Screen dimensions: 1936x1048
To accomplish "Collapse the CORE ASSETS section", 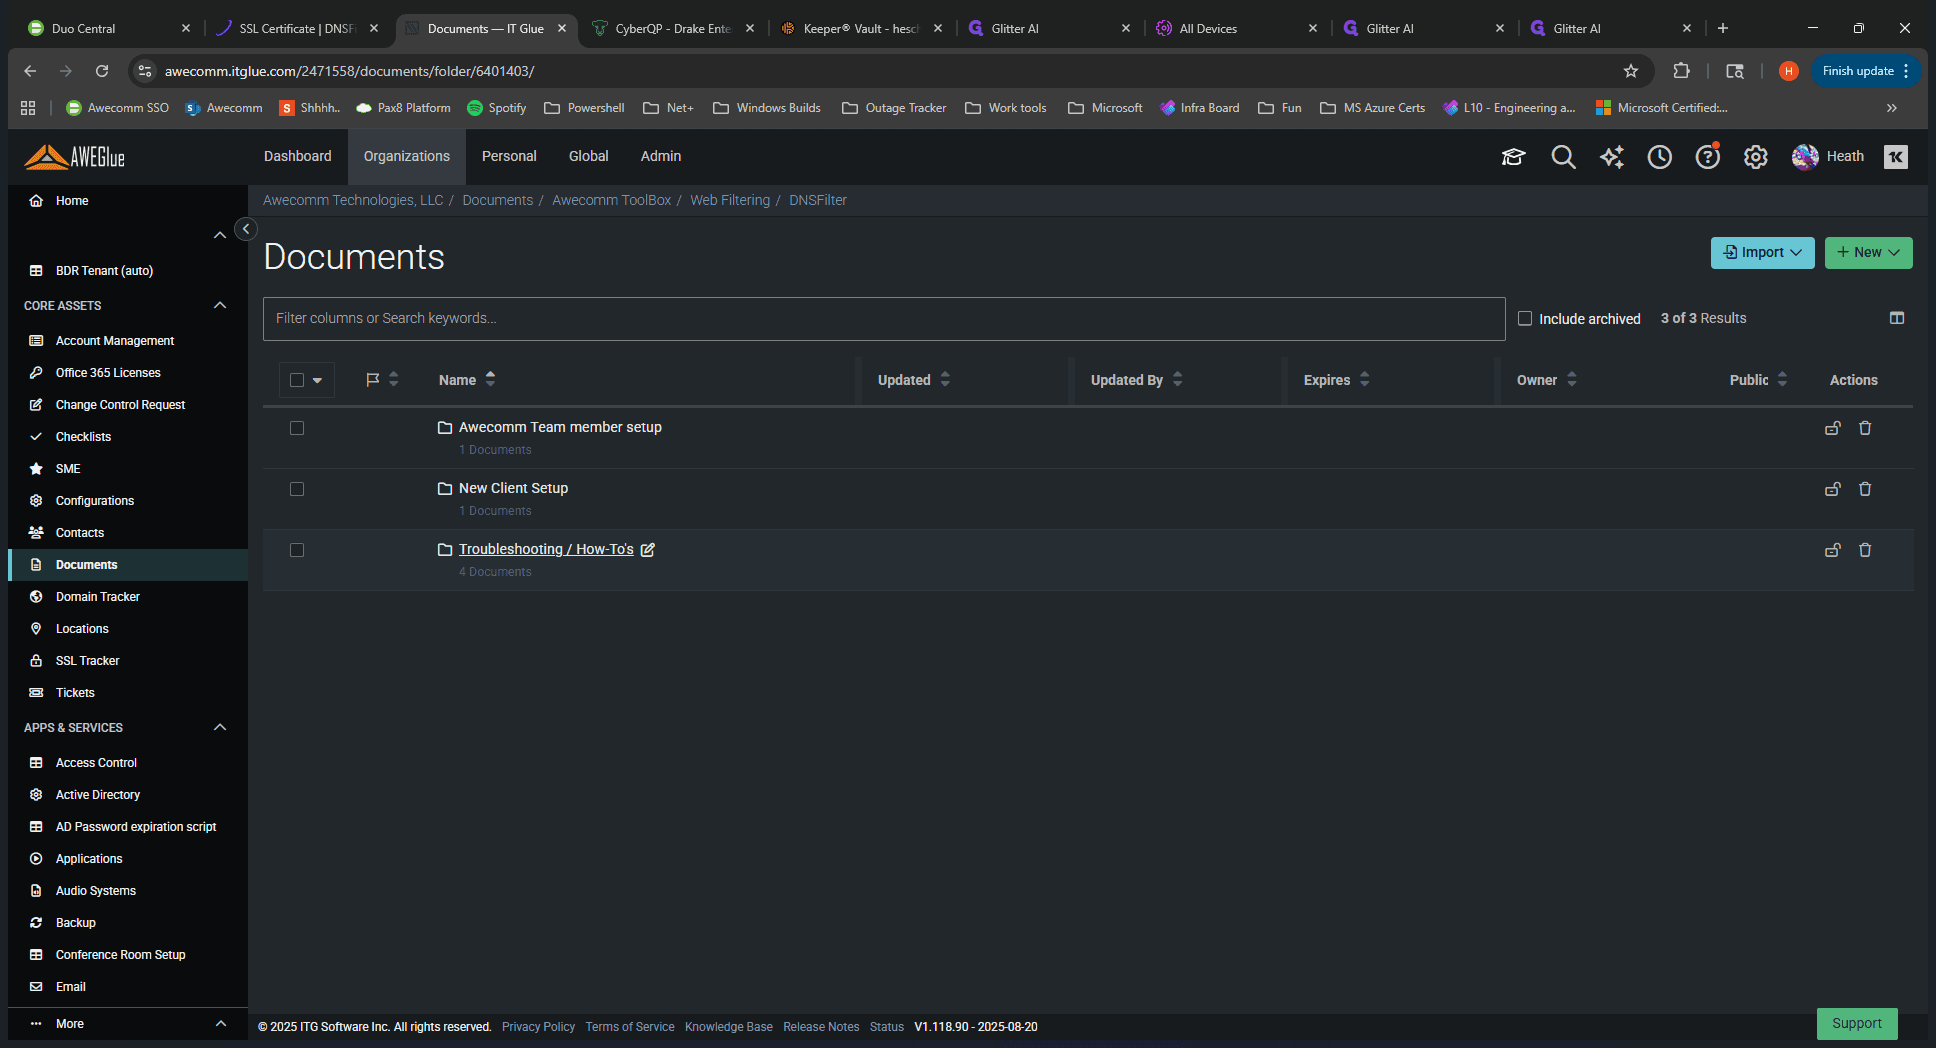I will (220, 305).
